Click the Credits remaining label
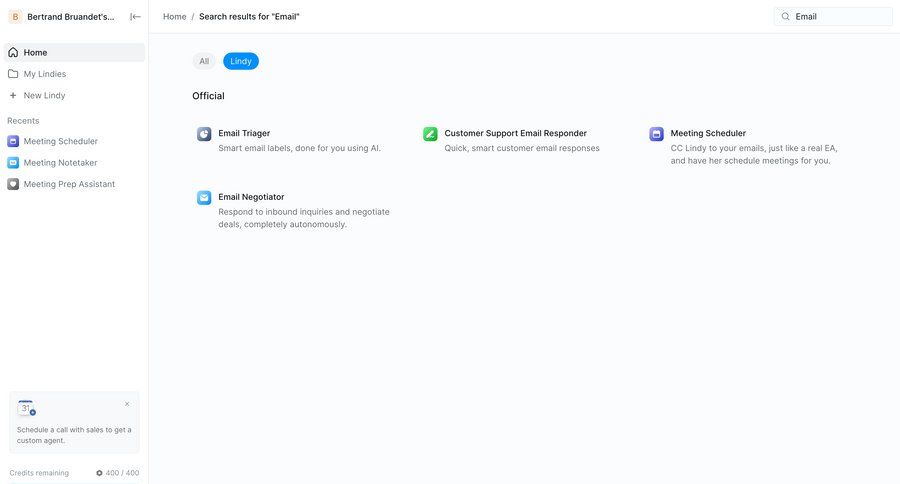This screenshot has width=900, height=484. click(39, 473)
